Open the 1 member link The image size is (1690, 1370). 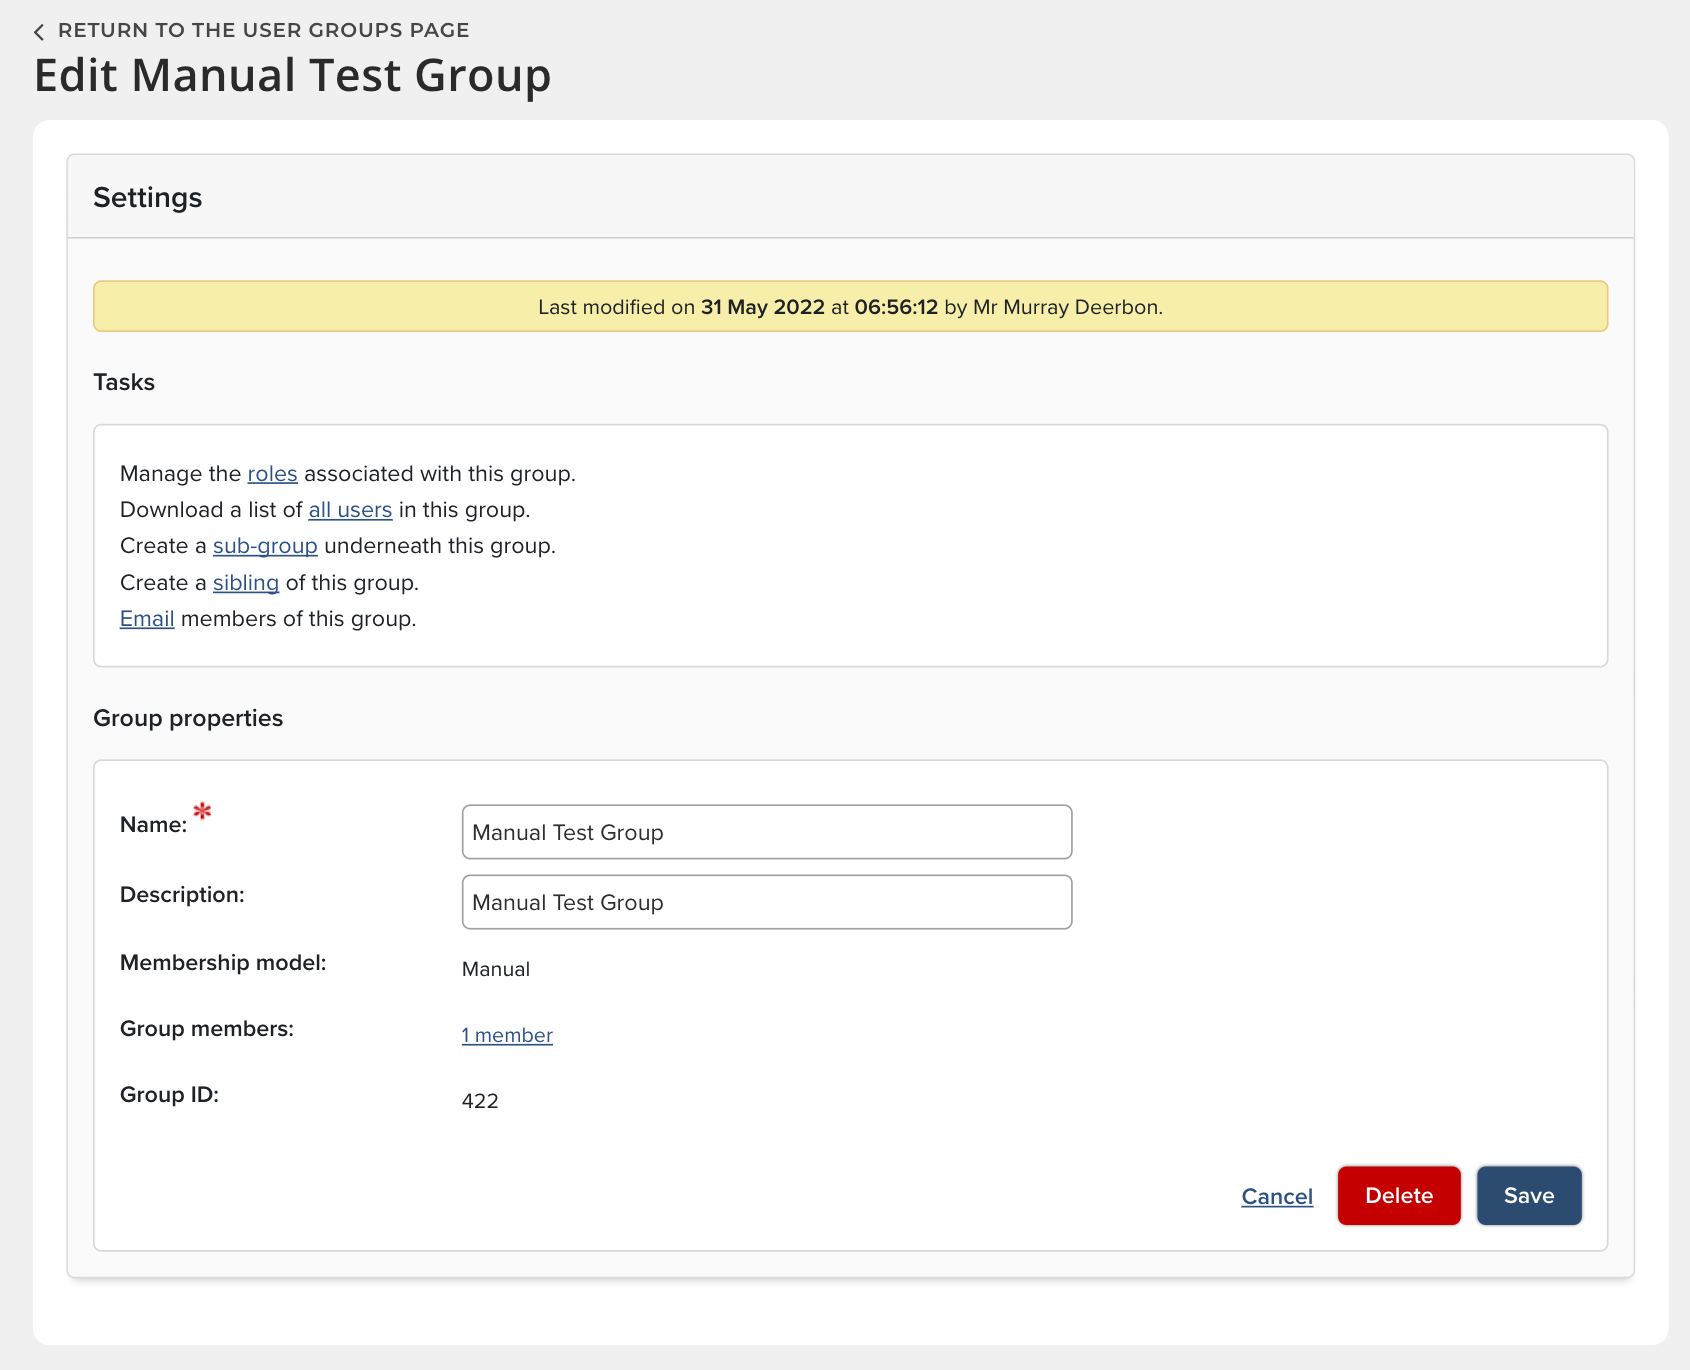(x=507, y=1036)
